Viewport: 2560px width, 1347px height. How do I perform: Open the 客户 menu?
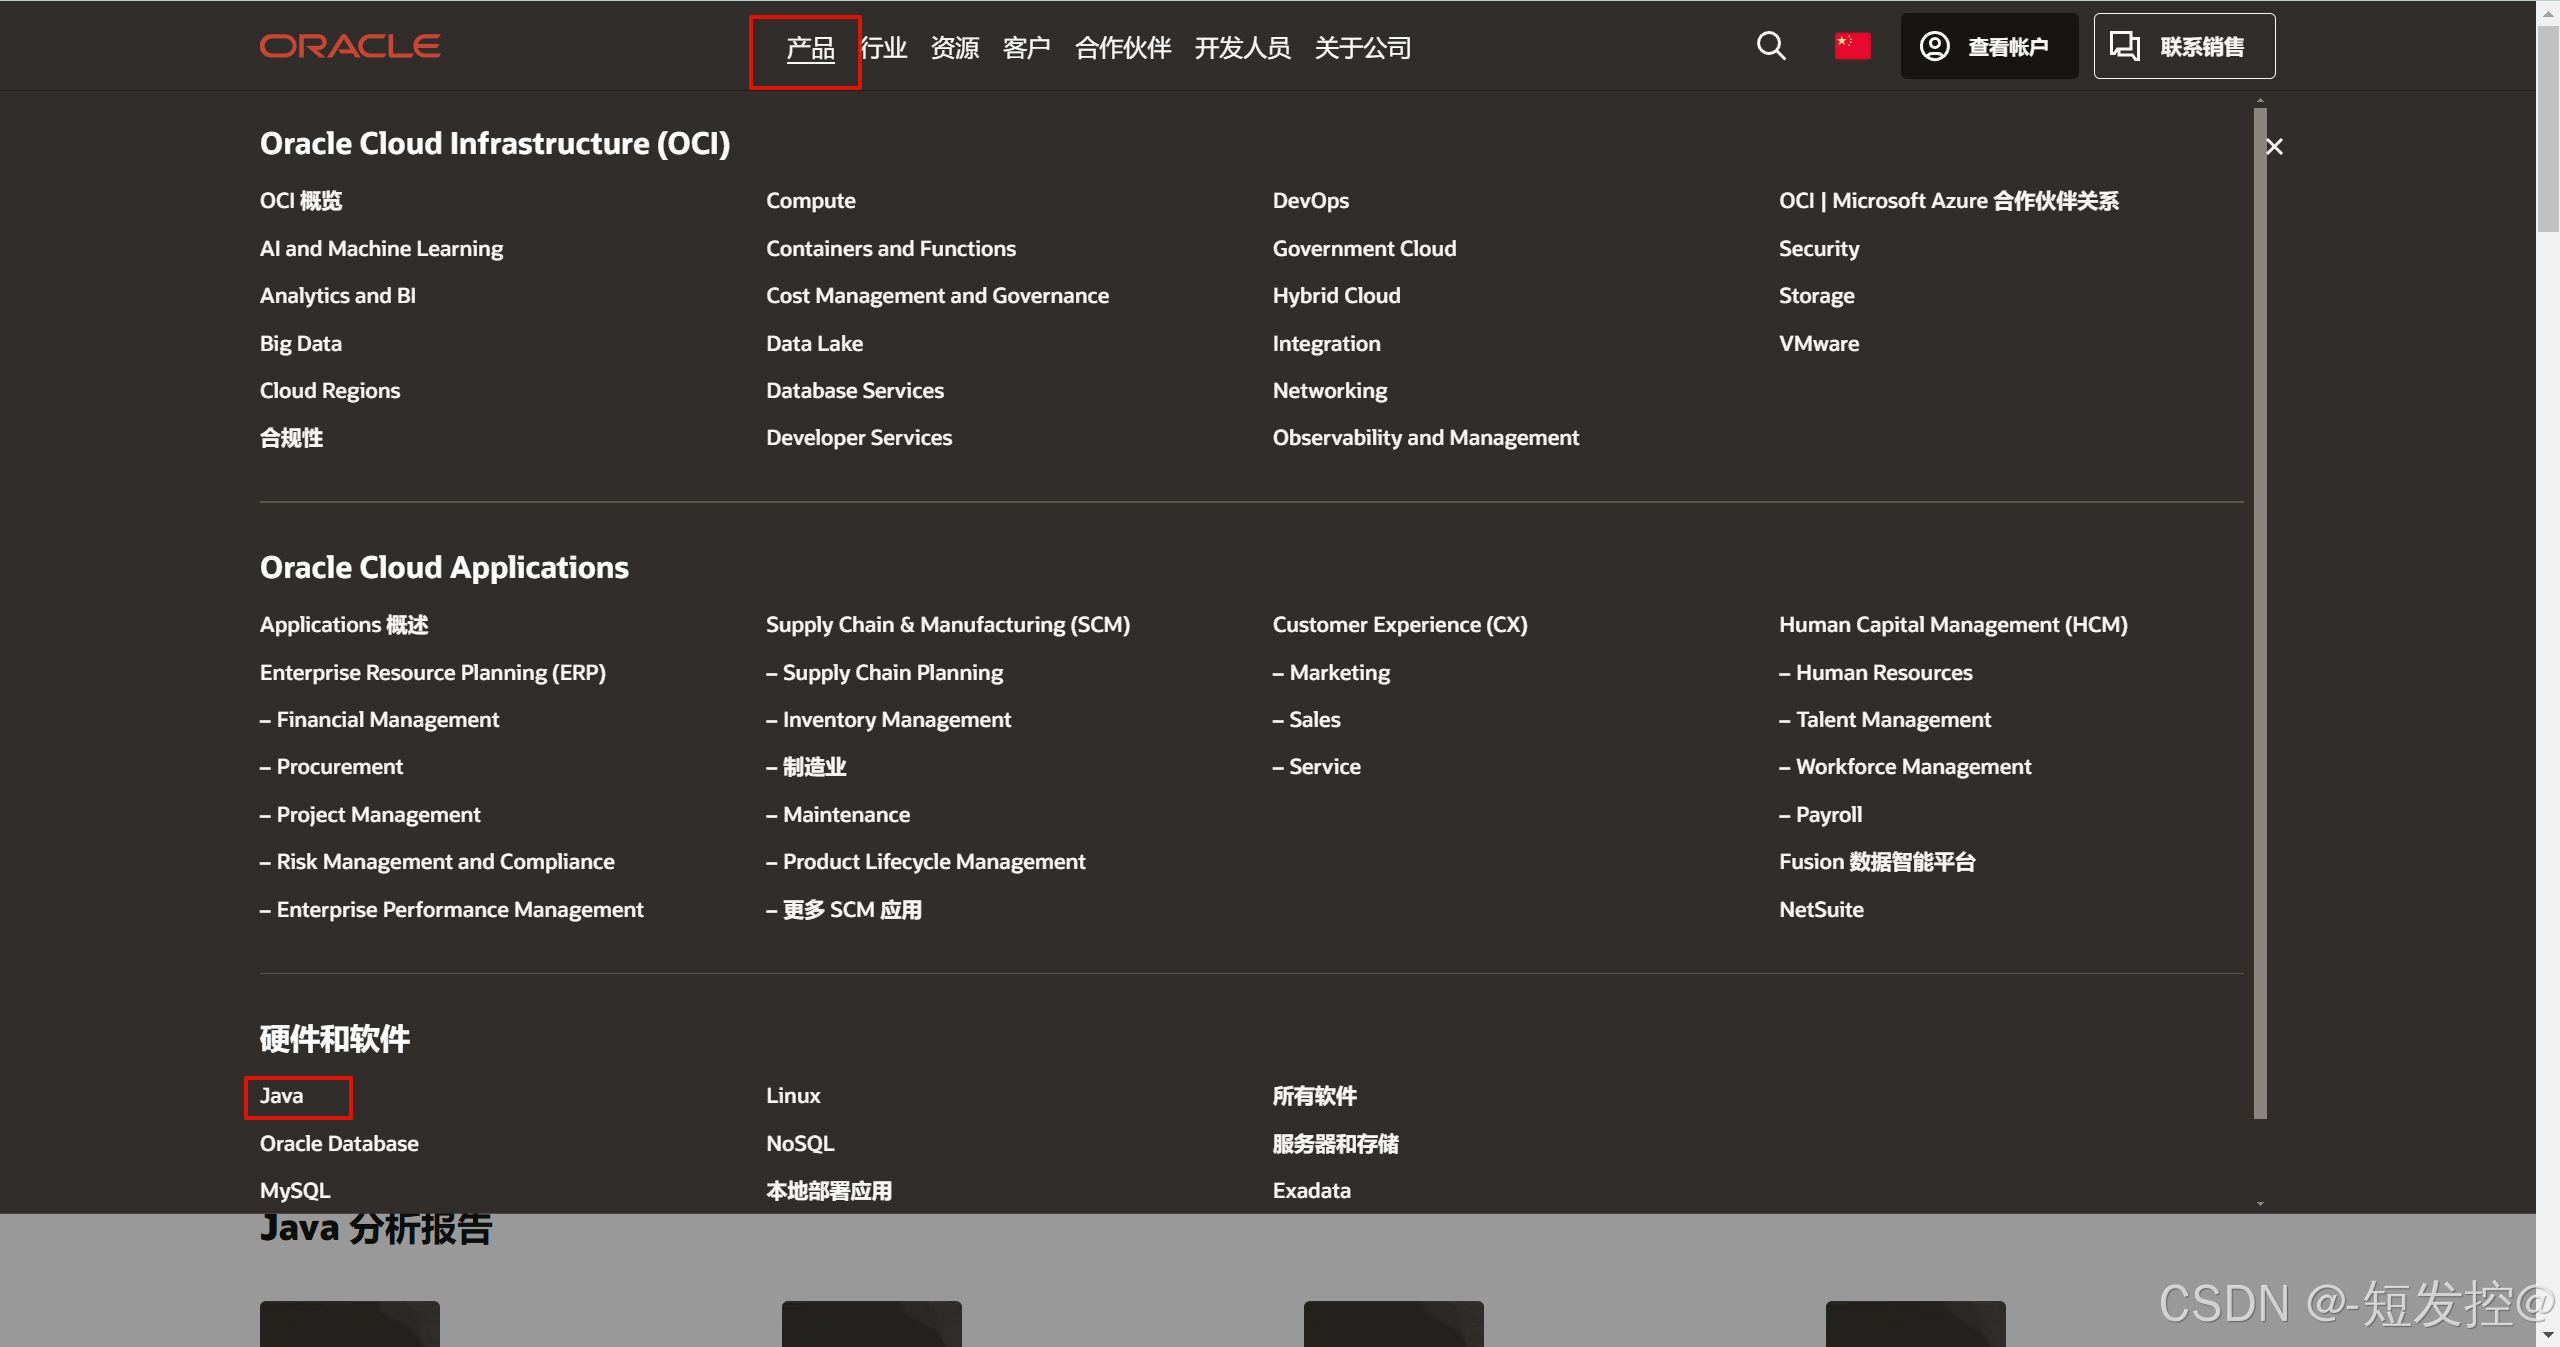(x=1027, y=48)
